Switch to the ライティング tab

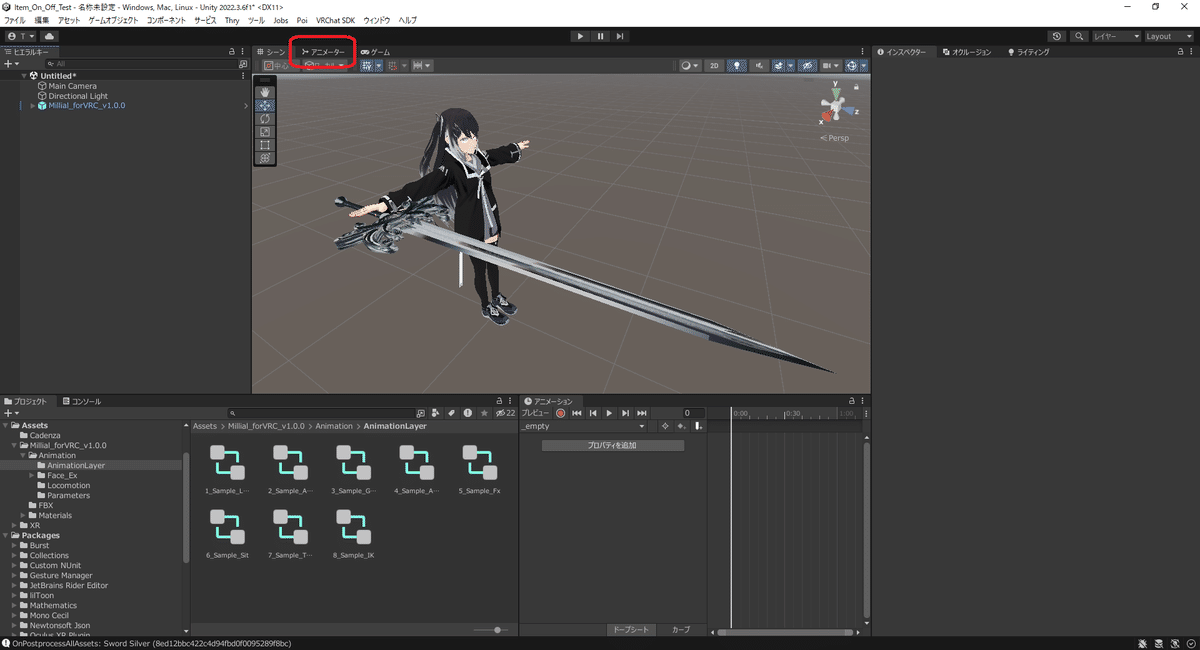coord(1029,52)
